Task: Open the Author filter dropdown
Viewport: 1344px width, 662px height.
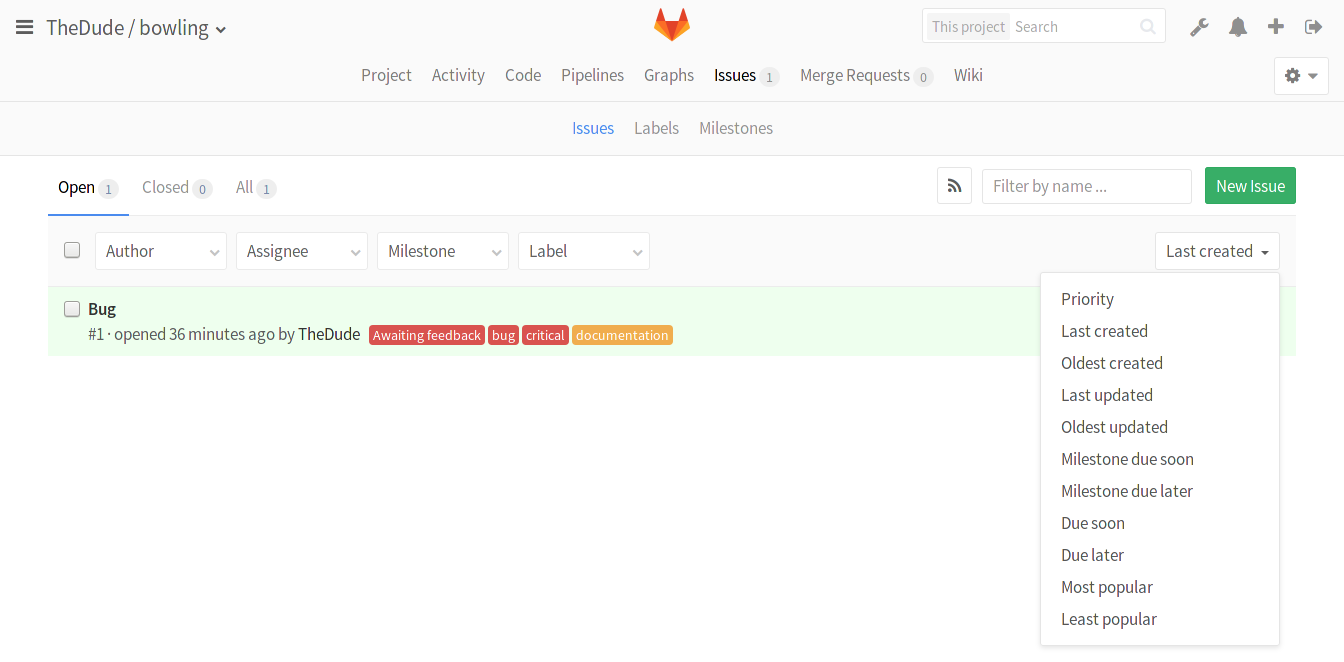Action: (x=160, y=251)
